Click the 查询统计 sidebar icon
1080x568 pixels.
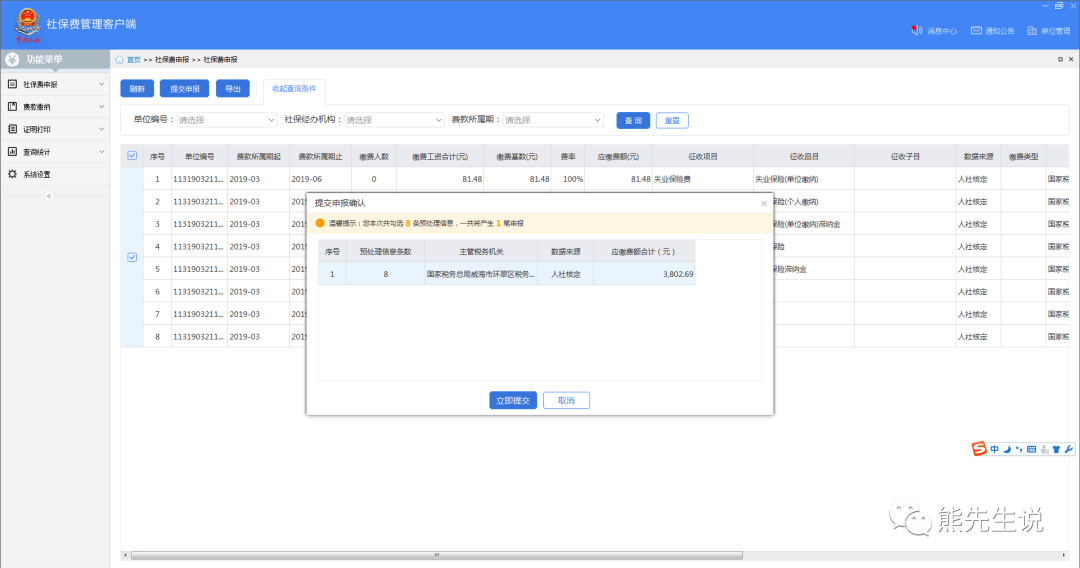12,151
